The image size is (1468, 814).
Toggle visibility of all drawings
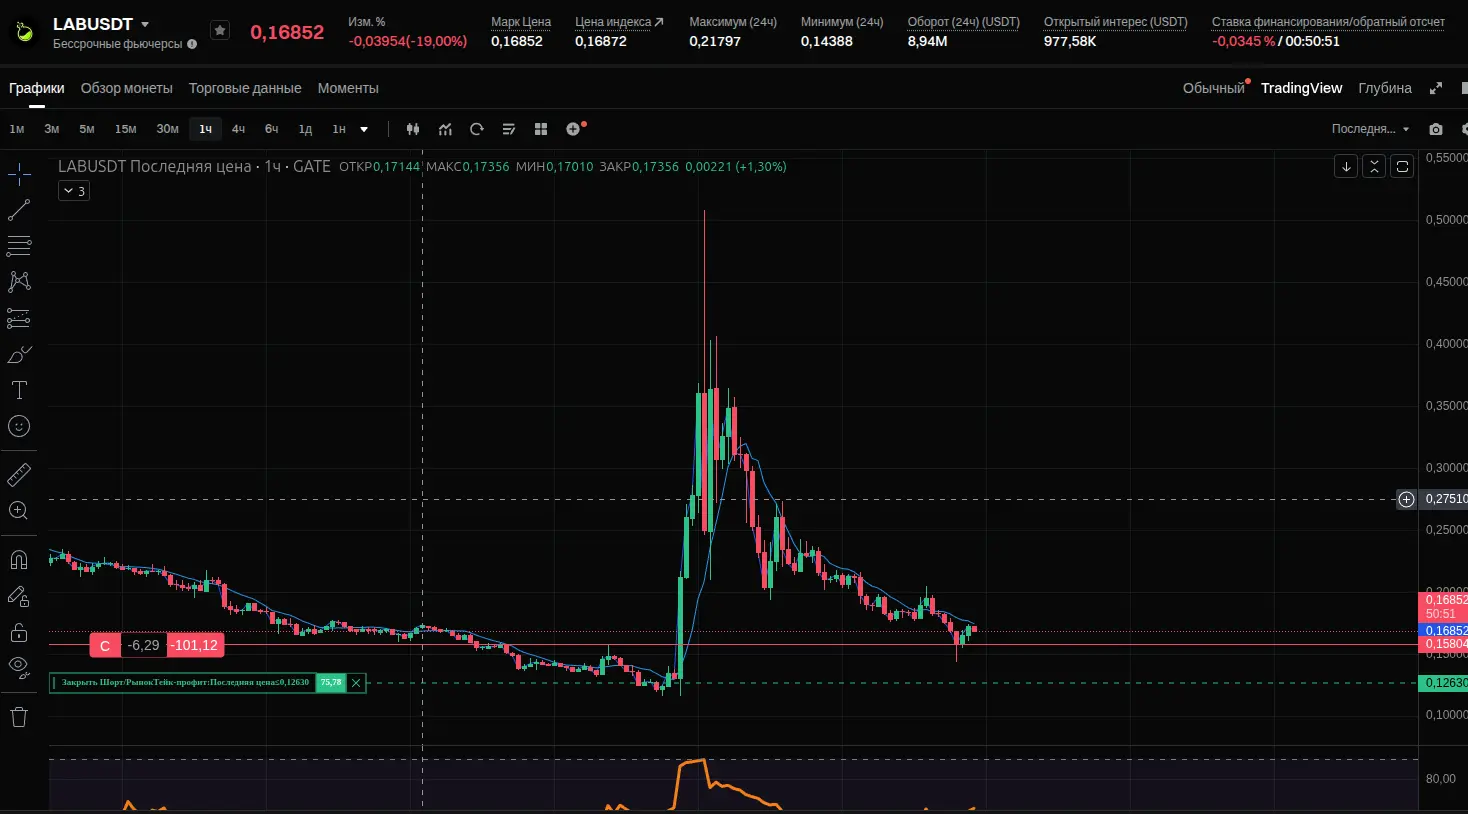[x=19, y=667]
